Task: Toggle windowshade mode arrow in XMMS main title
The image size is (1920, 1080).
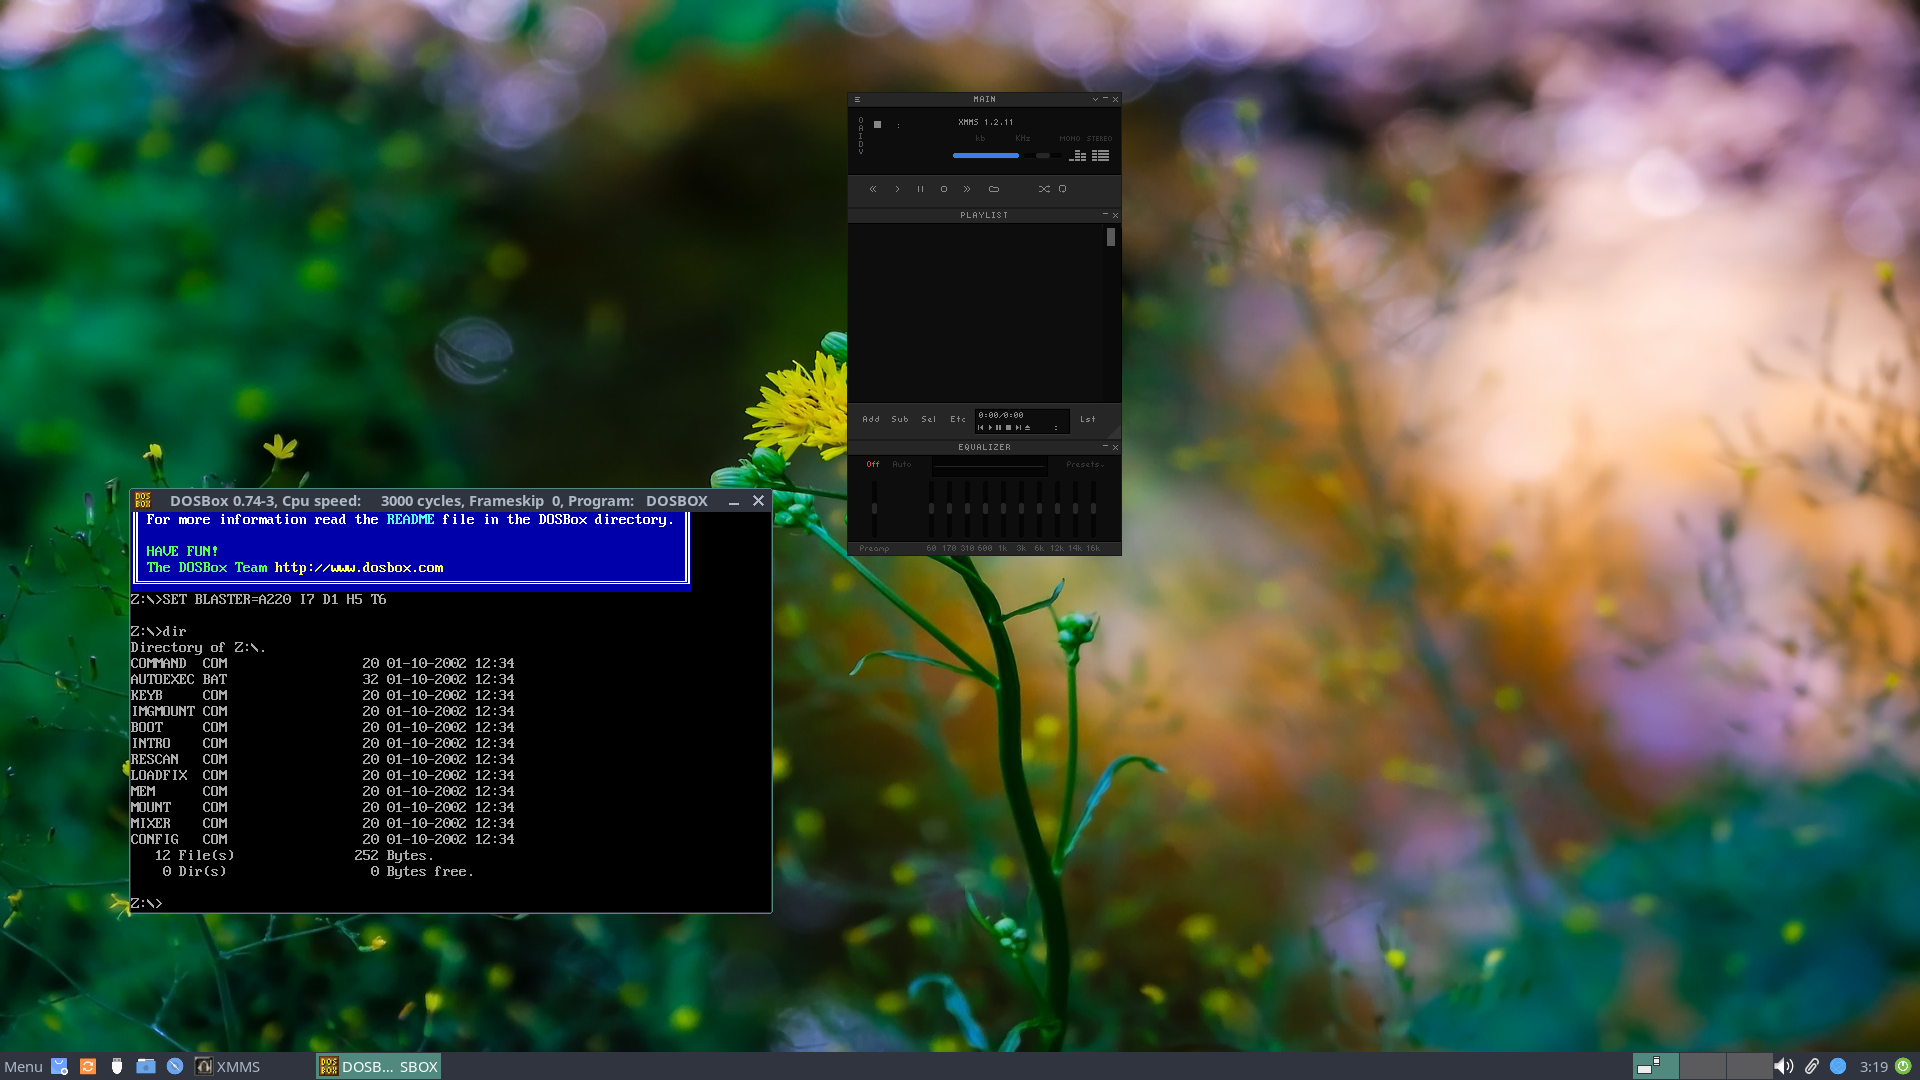Action: click(1095, 99)
